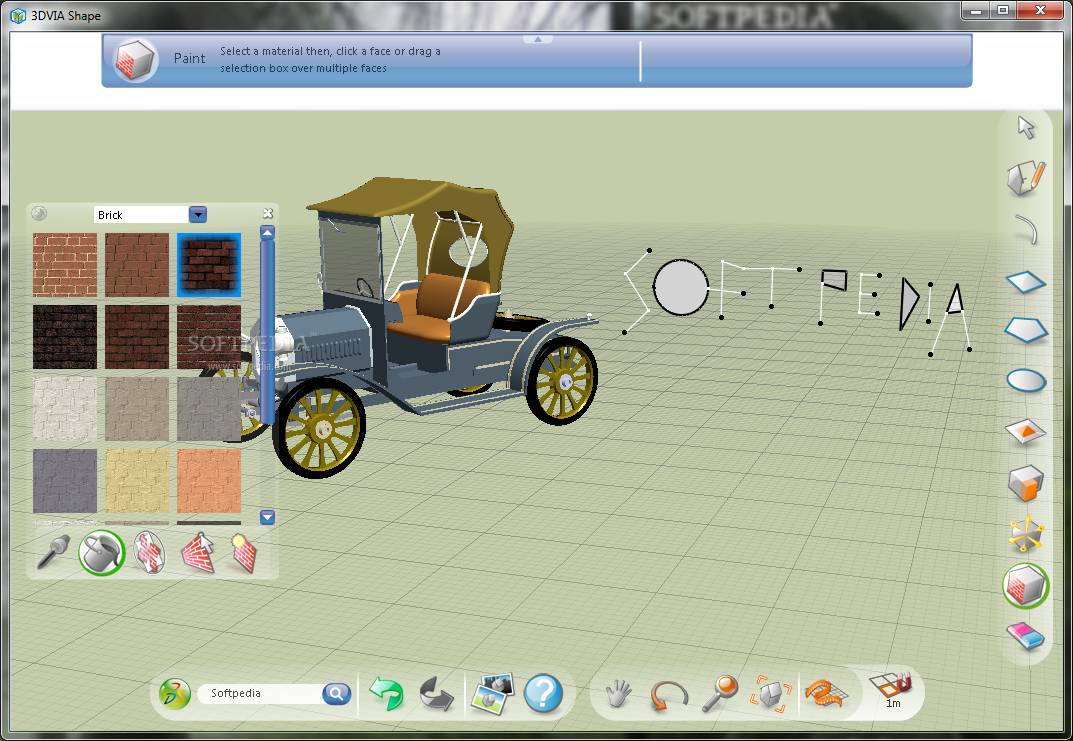This screenshot has width=1073, height=741.
Task: Pick the tan beige stone swatch
Action: pyautogui.click(x=137, y=408)
